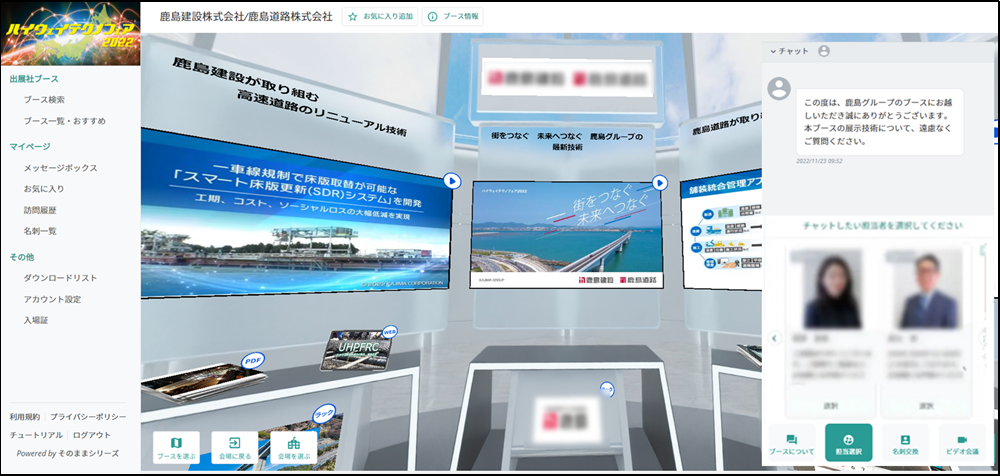Open ダウンロードリスト in sidebar
1000x476 pixels.
click(61, 278)
